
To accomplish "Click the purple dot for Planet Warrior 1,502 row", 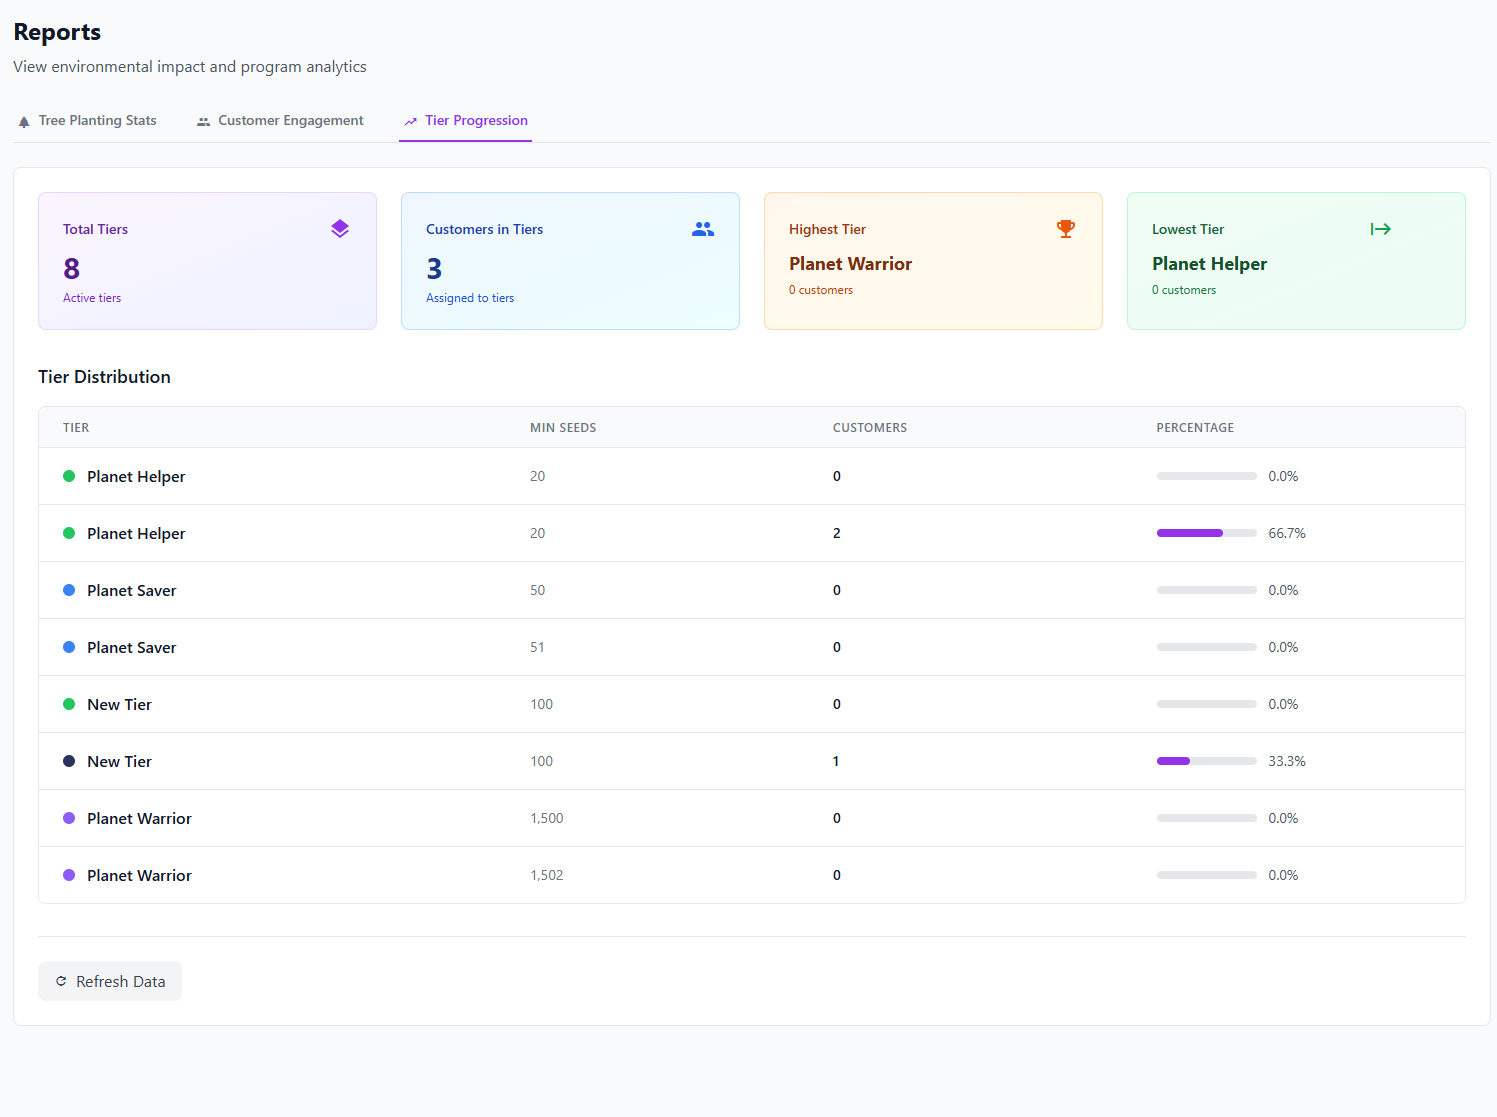I will click(69, 875).
